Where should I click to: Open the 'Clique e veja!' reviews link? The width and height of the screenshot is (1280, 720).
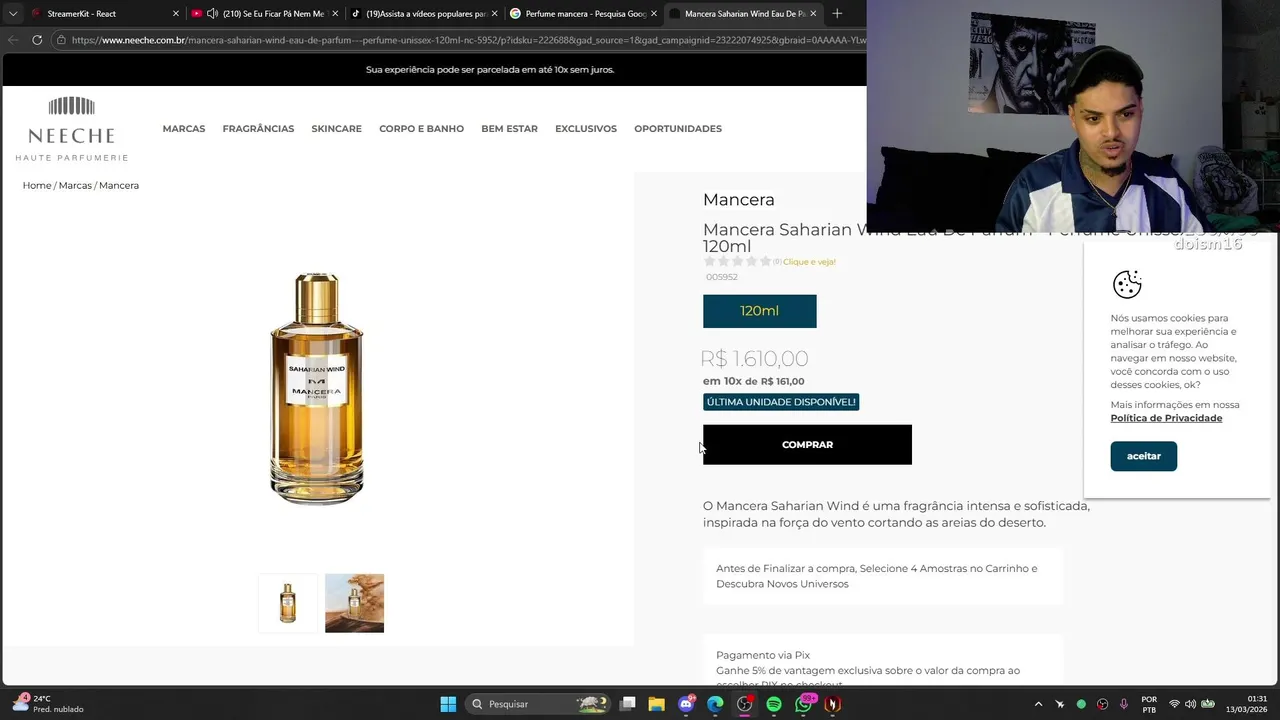[x=809, y=262]
